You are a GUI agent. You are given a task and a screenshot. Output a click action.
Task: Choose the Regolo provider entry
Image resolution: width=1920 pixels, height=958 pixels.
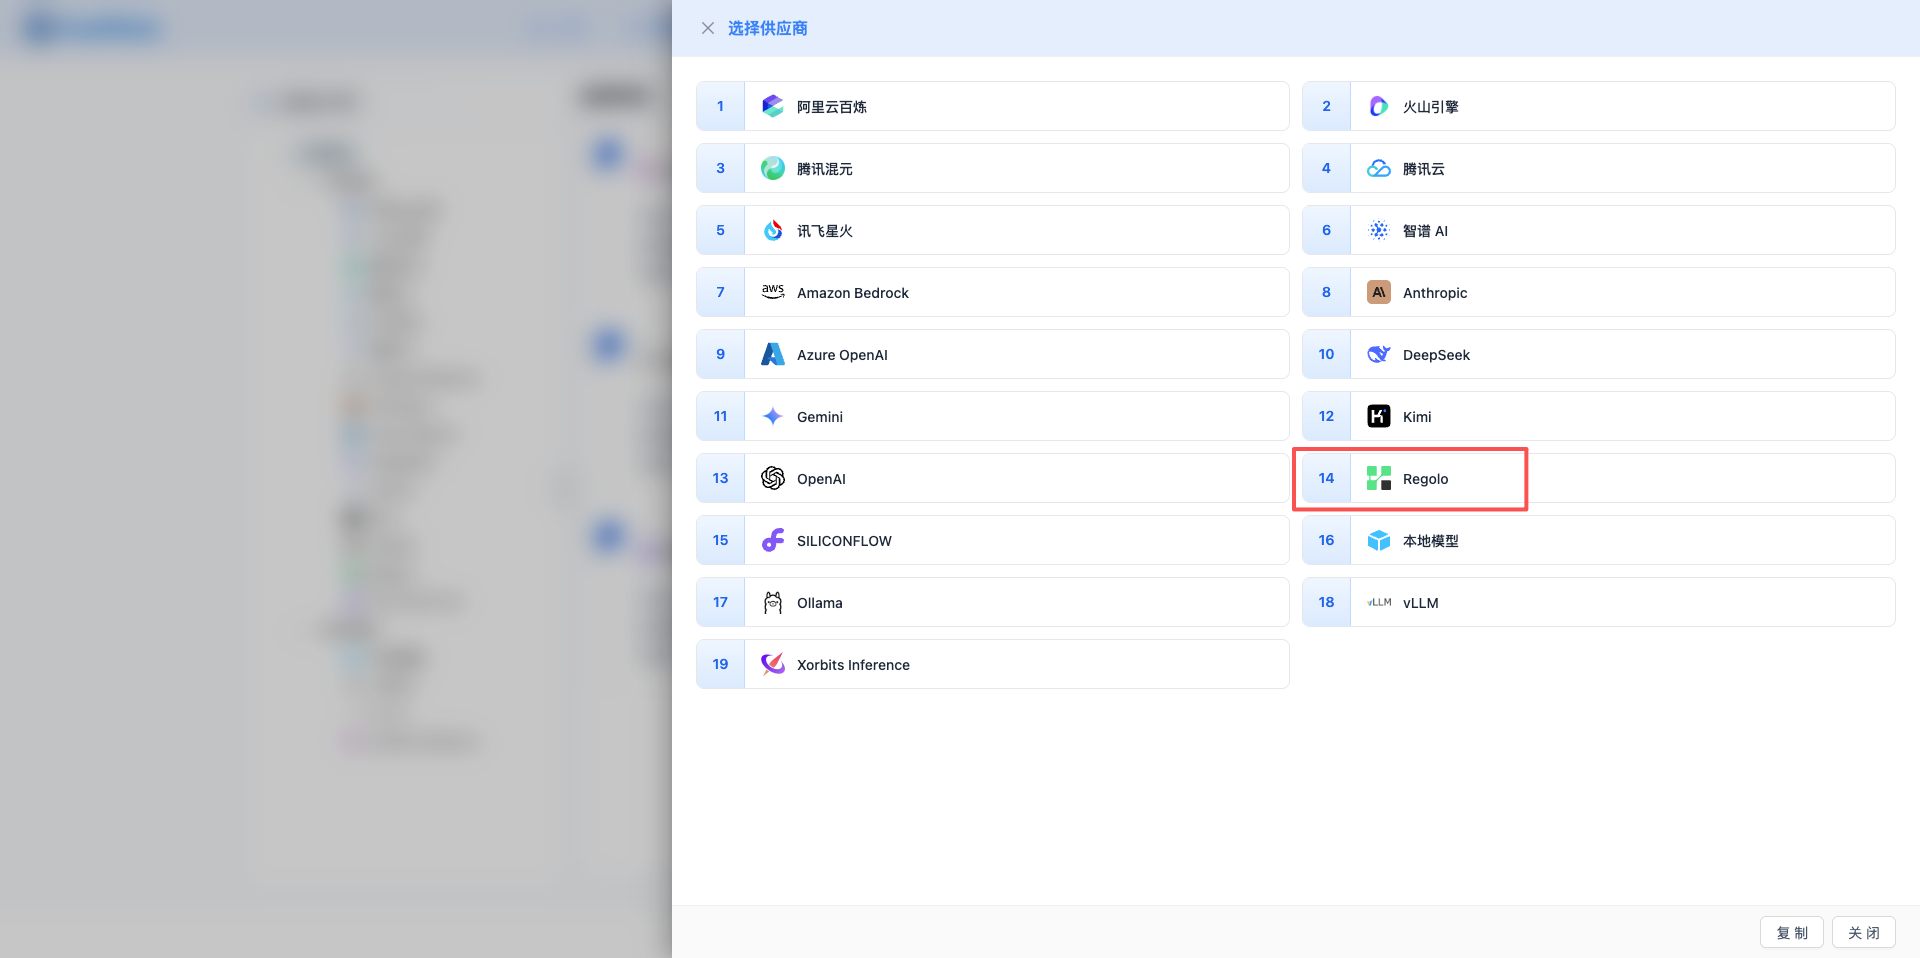coord(1425,479)
